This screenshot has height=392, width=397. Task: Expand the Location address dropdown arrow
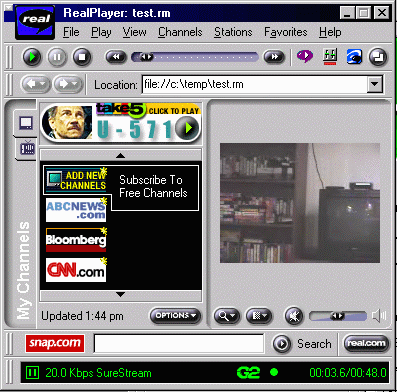pos(375,84)
